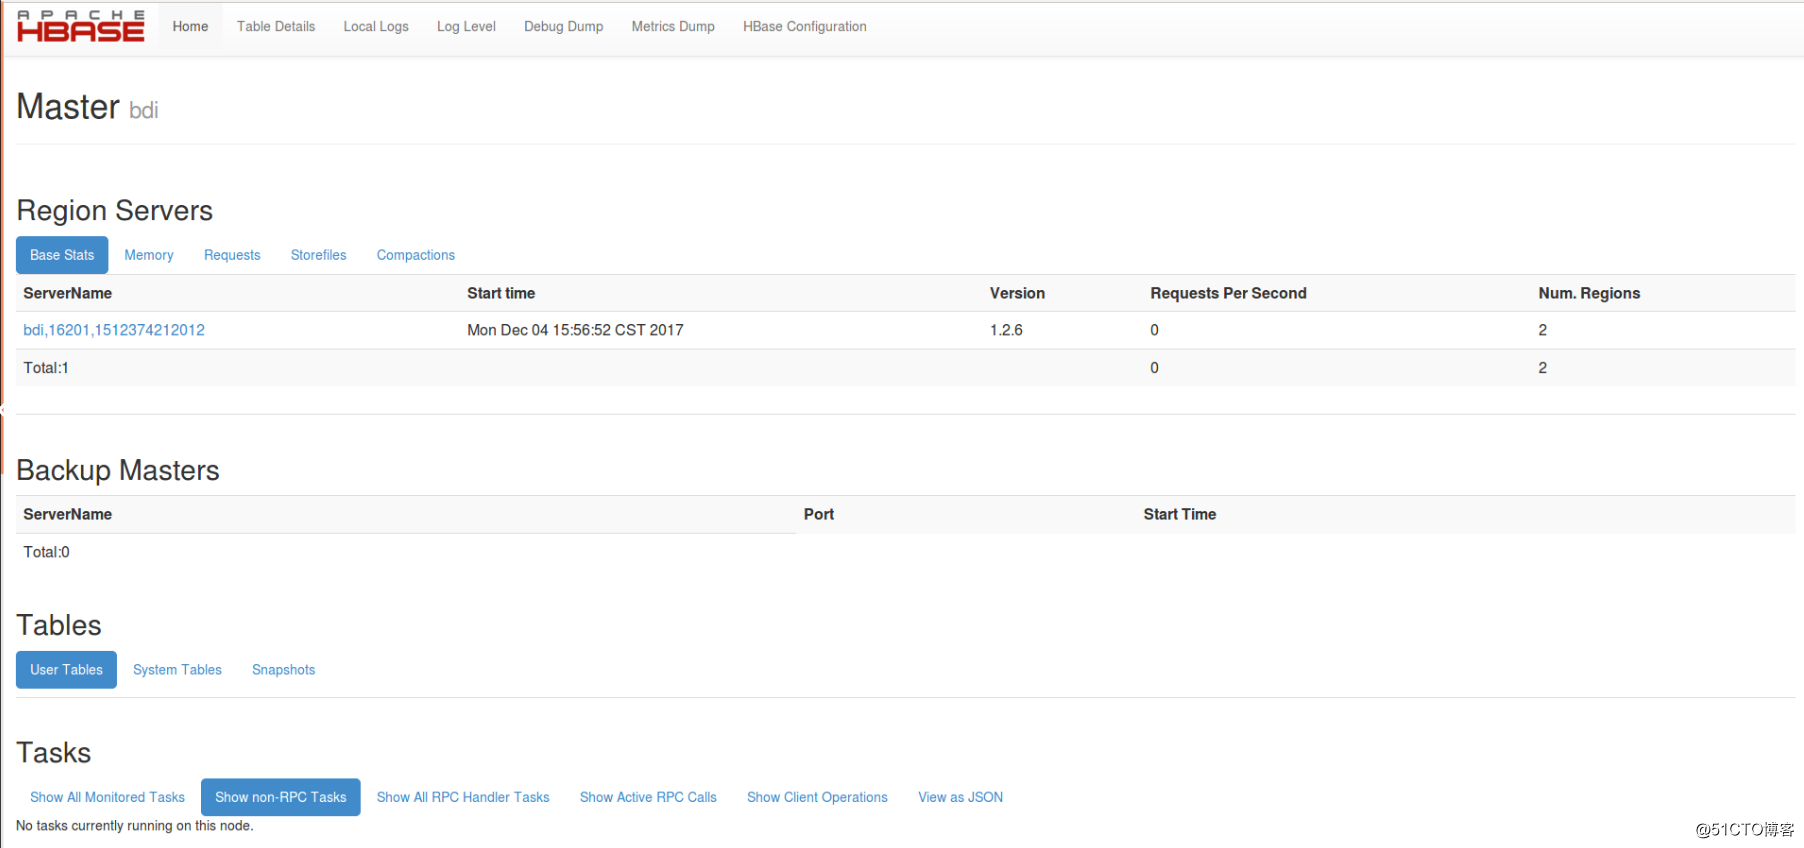The image size is (1804, 848).
Task: Open HBase Configuration page
Action: coord(805,27)
